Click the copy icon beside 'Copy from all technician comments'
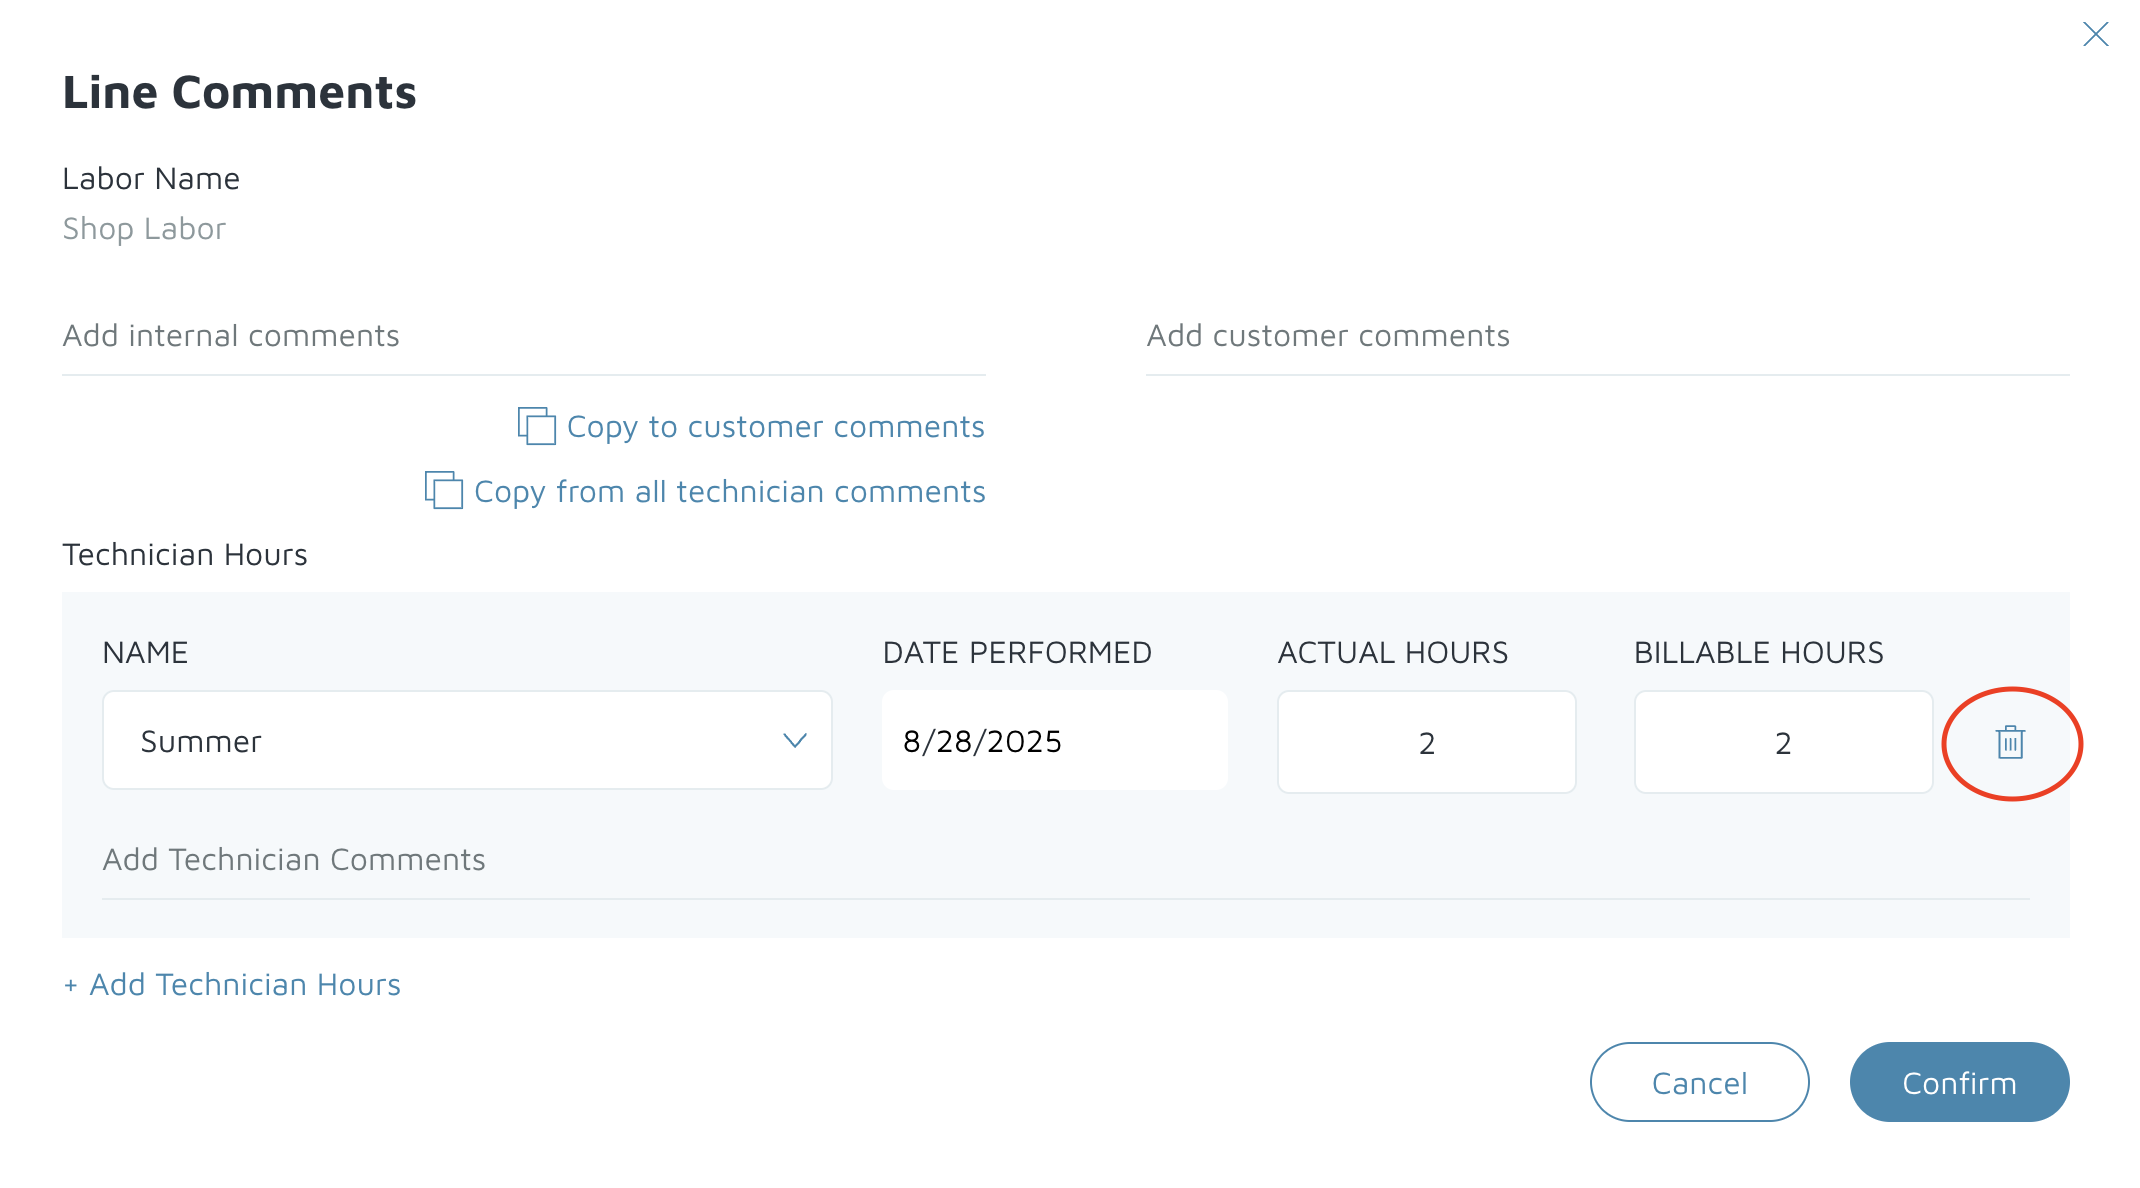This screenshot has height=1188, width=2140. click(444, 491)
